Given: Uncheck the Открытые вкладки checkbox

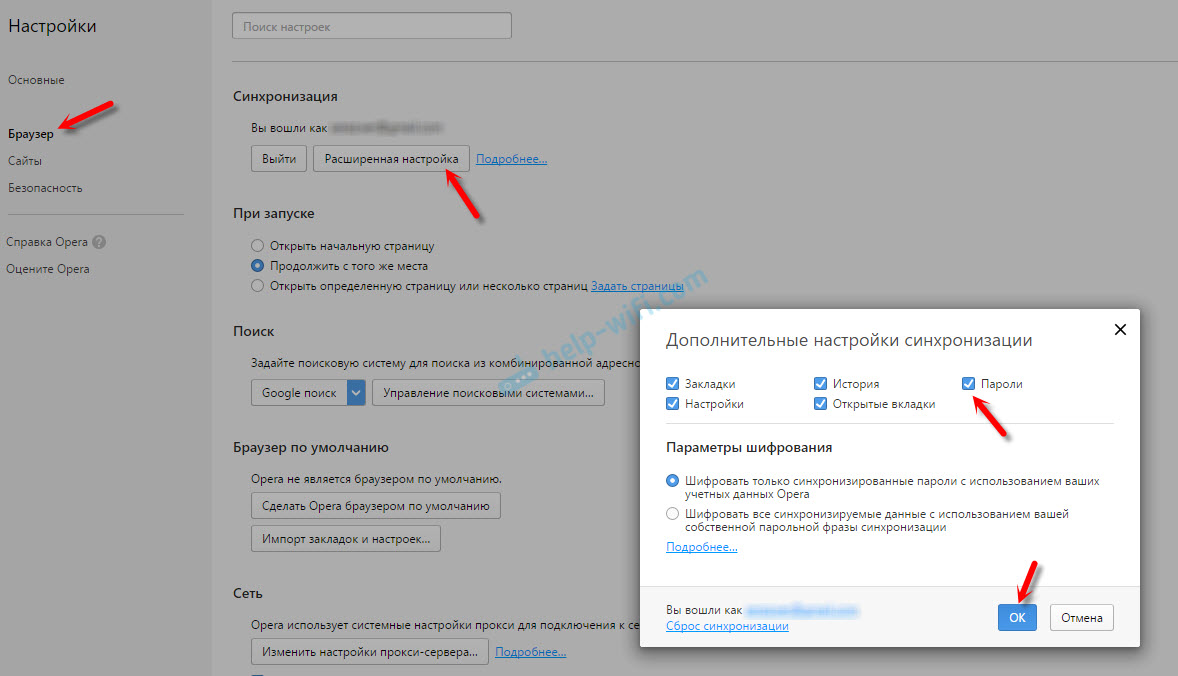Looking at the screenshot, I should [821, 404].
